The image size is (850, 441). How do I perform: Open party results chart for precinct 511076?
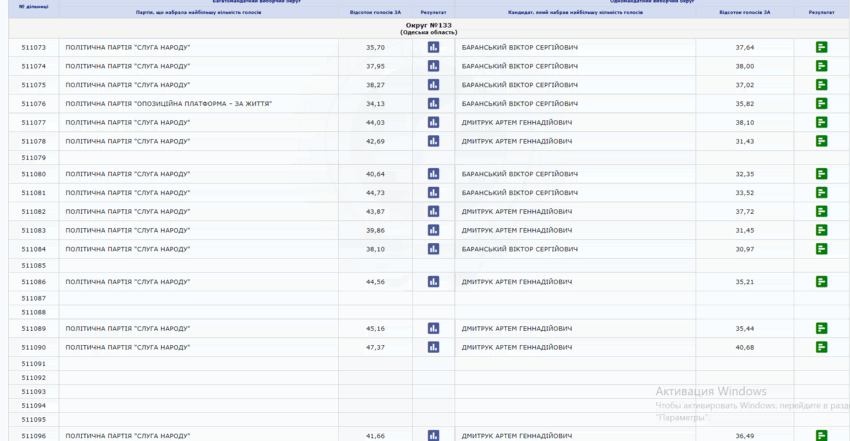point(433,103)
